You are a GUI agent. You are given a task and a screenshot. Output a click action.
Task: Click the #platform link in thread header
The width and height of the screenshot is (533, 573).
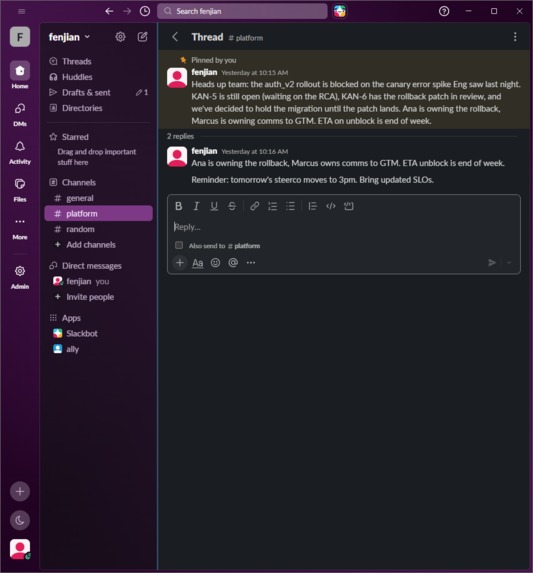click(x=245, y=38)
